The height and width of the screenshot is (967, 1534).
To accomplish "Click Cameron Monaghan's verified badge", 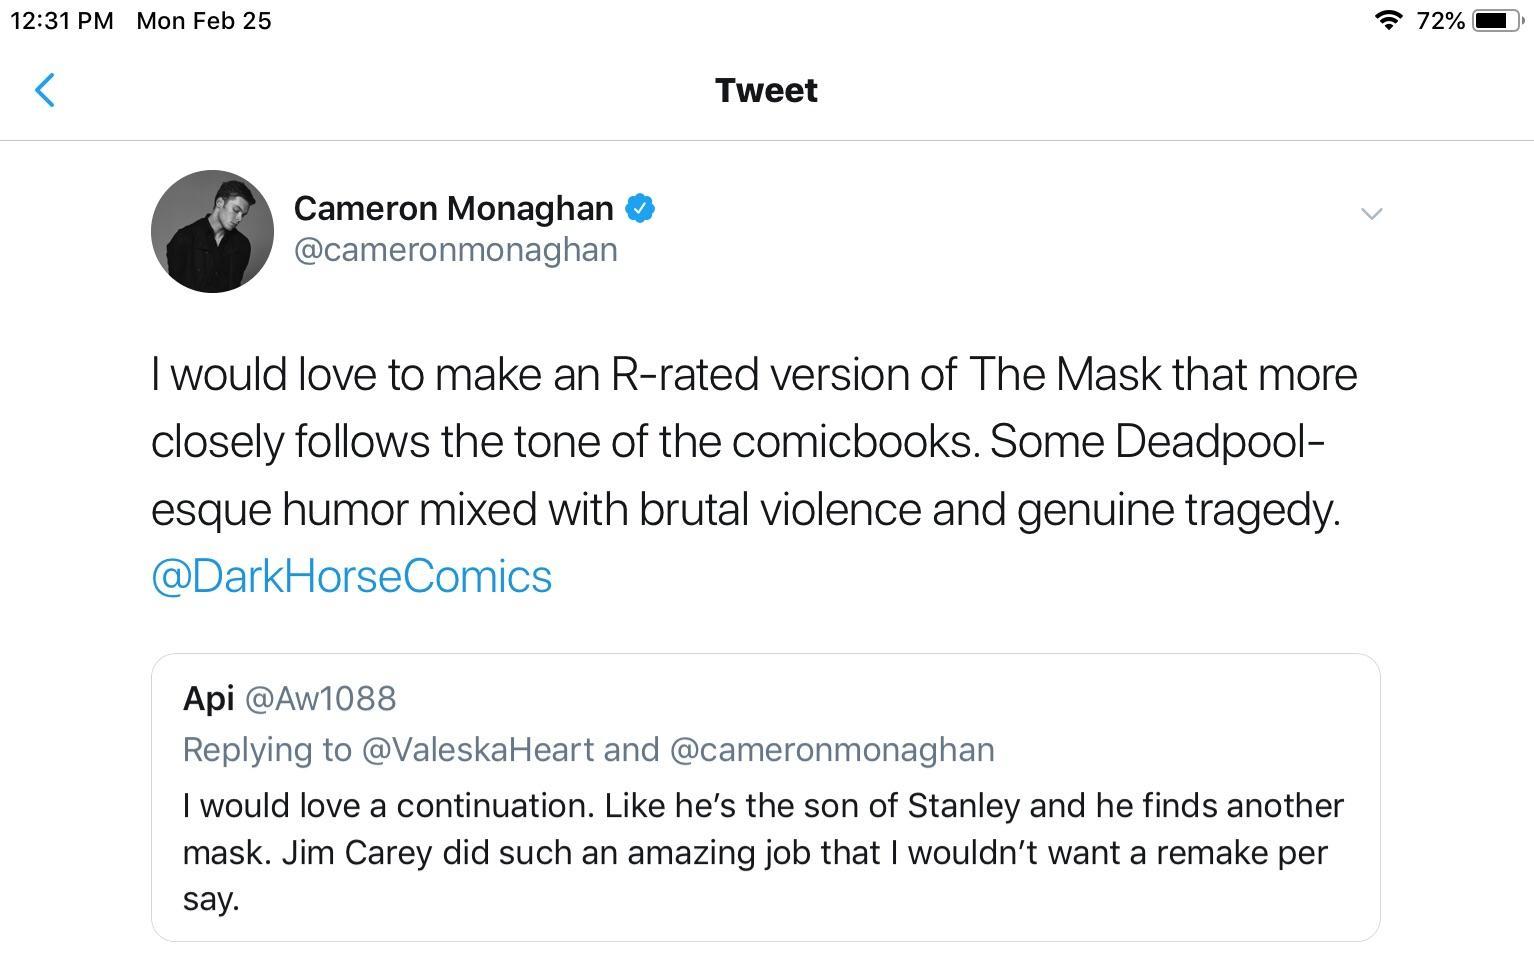I will (641, 208).
